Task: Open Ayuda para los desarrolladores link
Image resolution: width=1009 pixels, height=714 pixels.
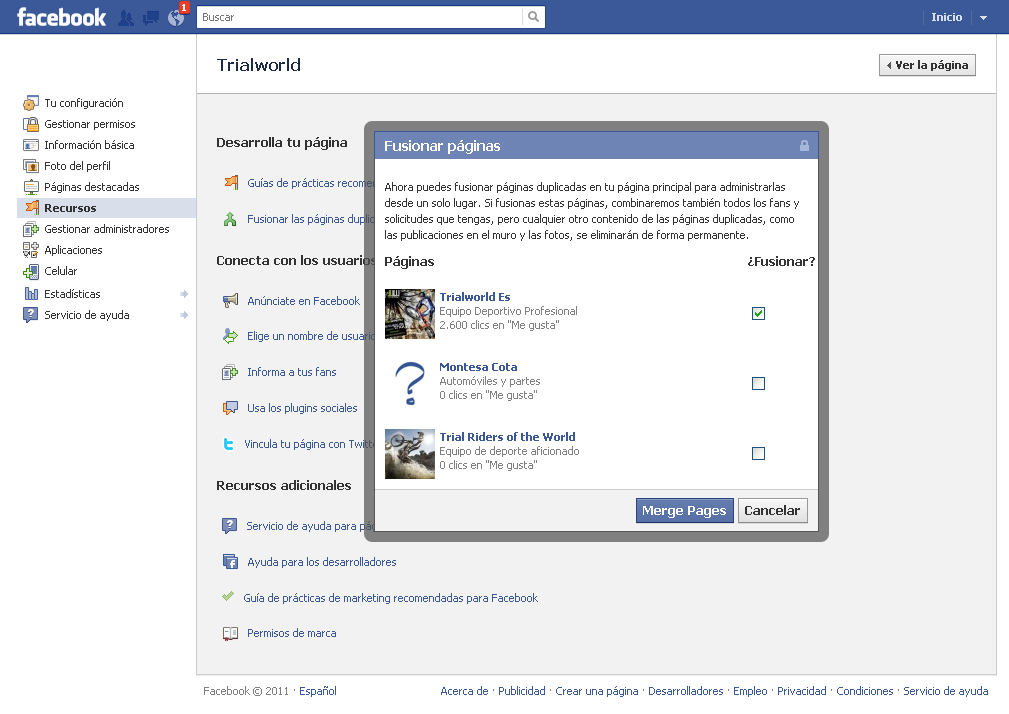Action: [x=322, y=562]
